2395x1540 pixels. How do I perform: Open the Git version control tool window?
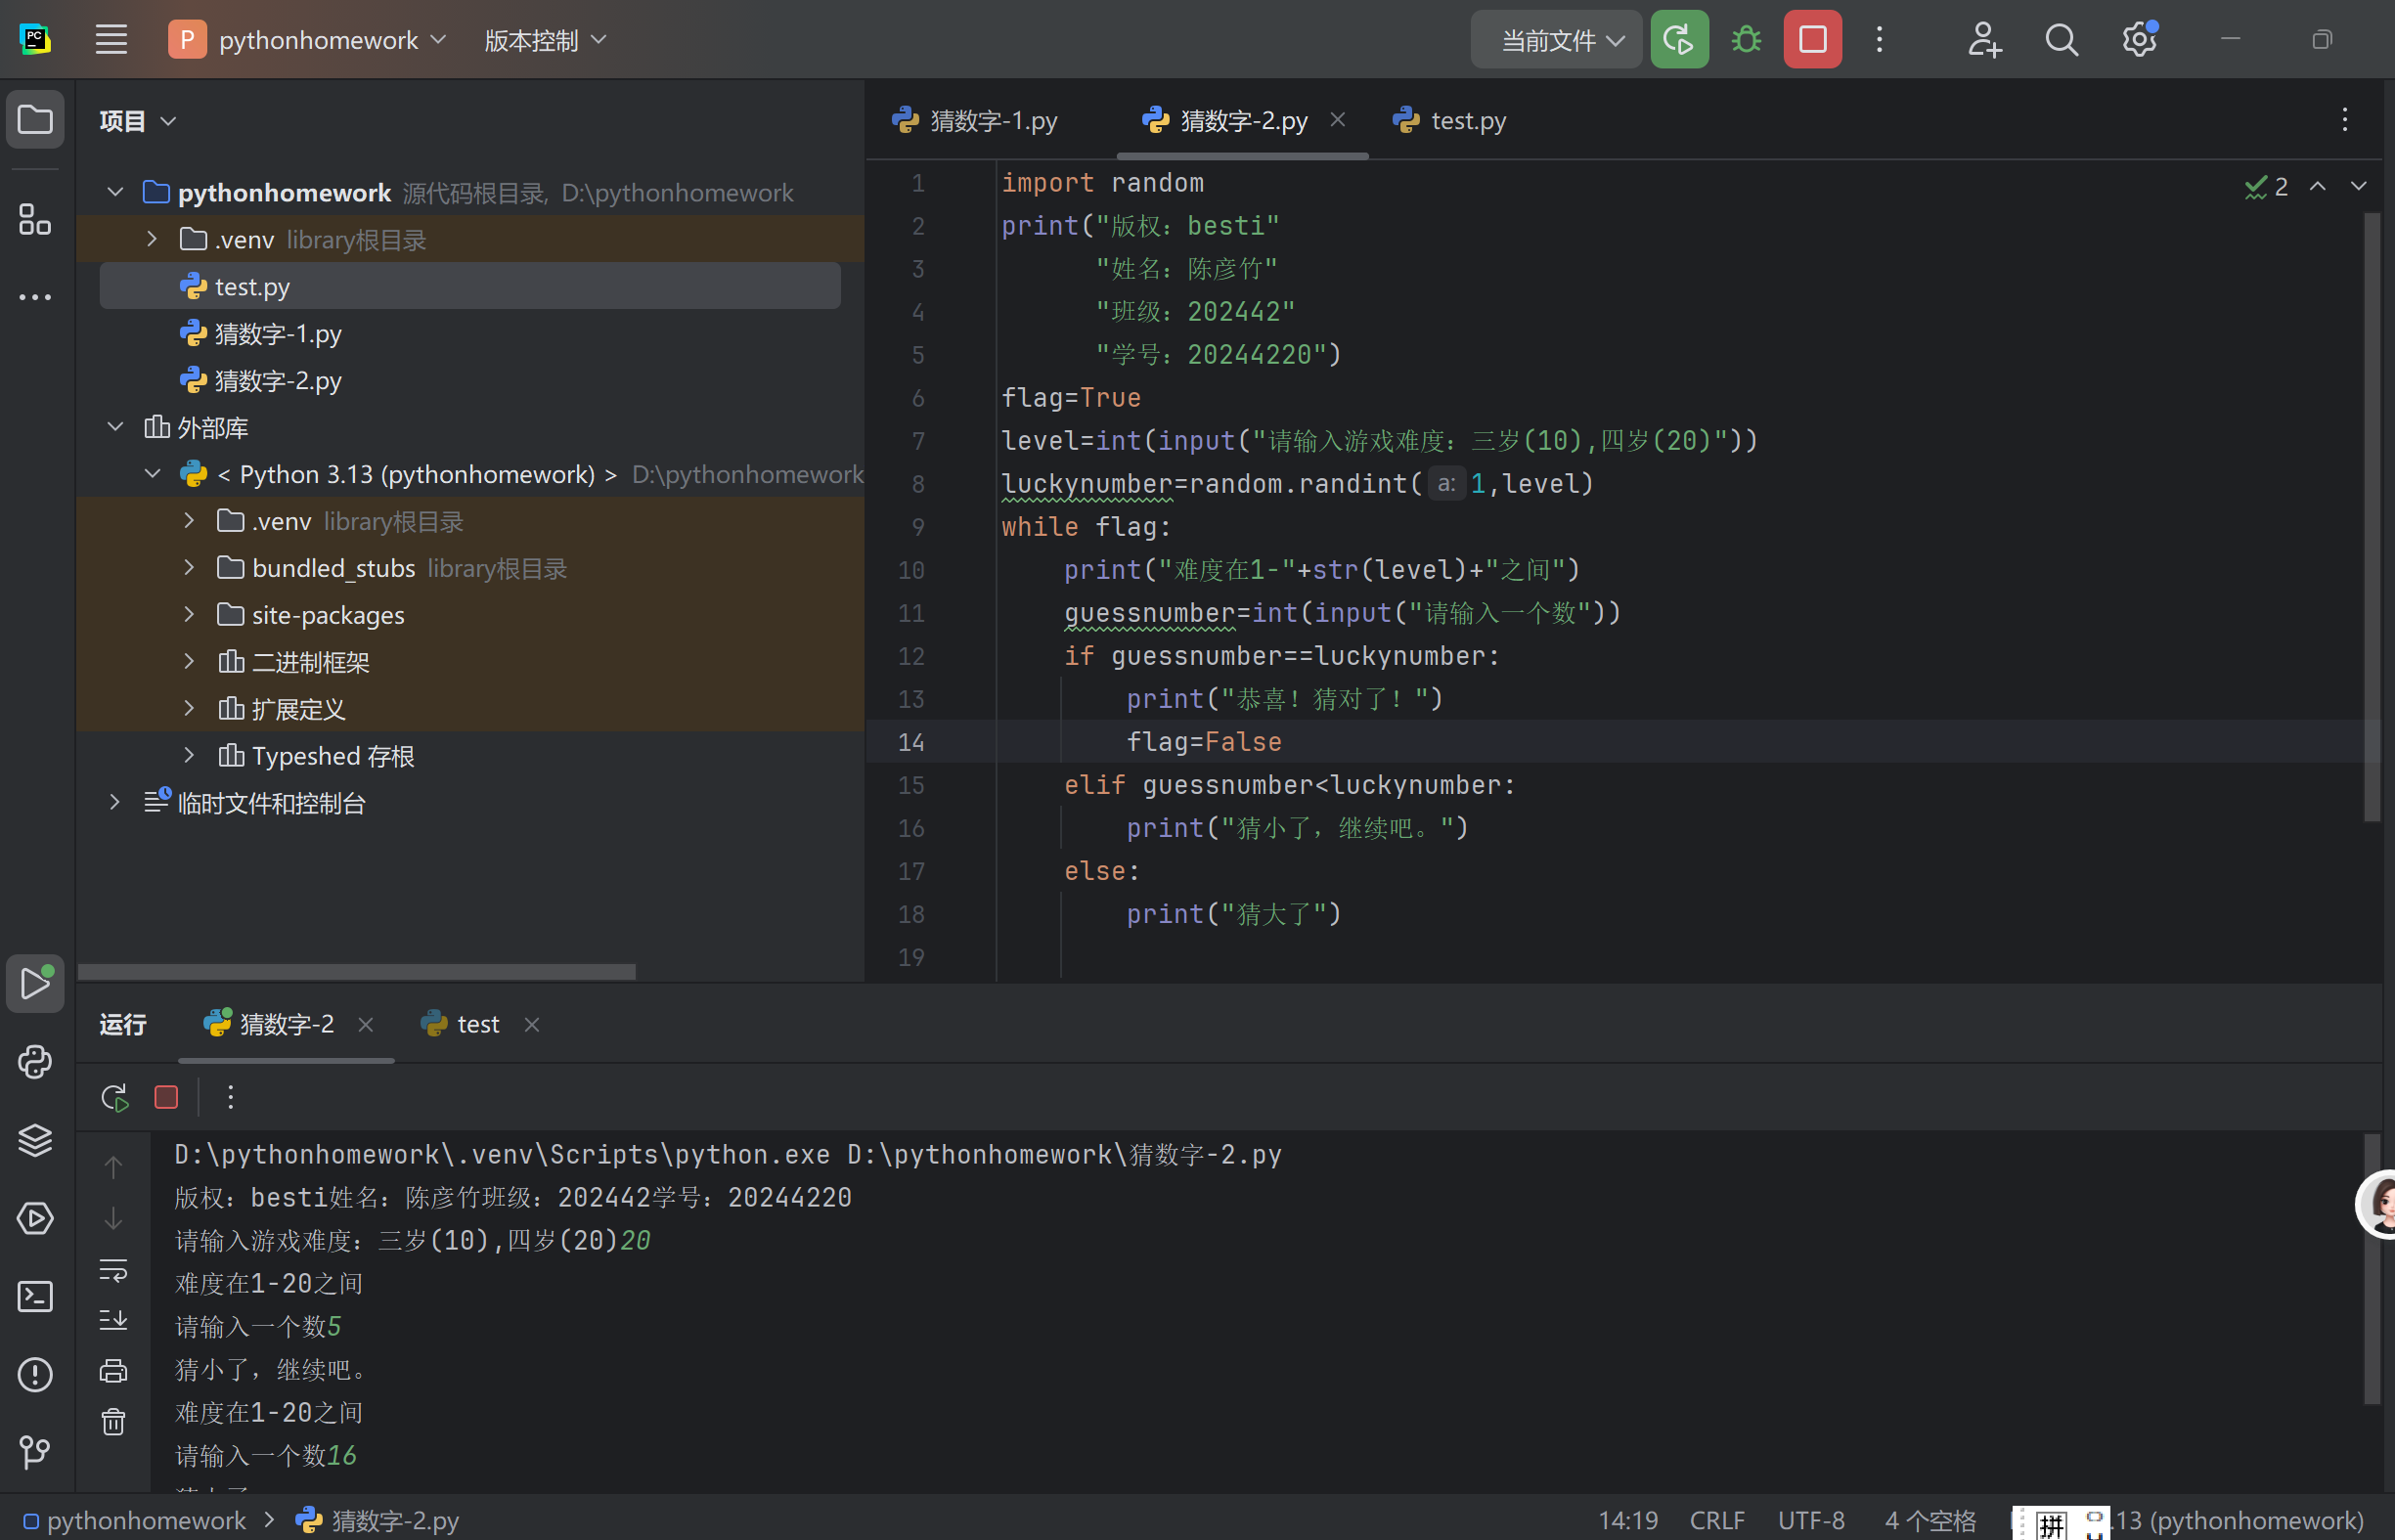click(35, 1452)
